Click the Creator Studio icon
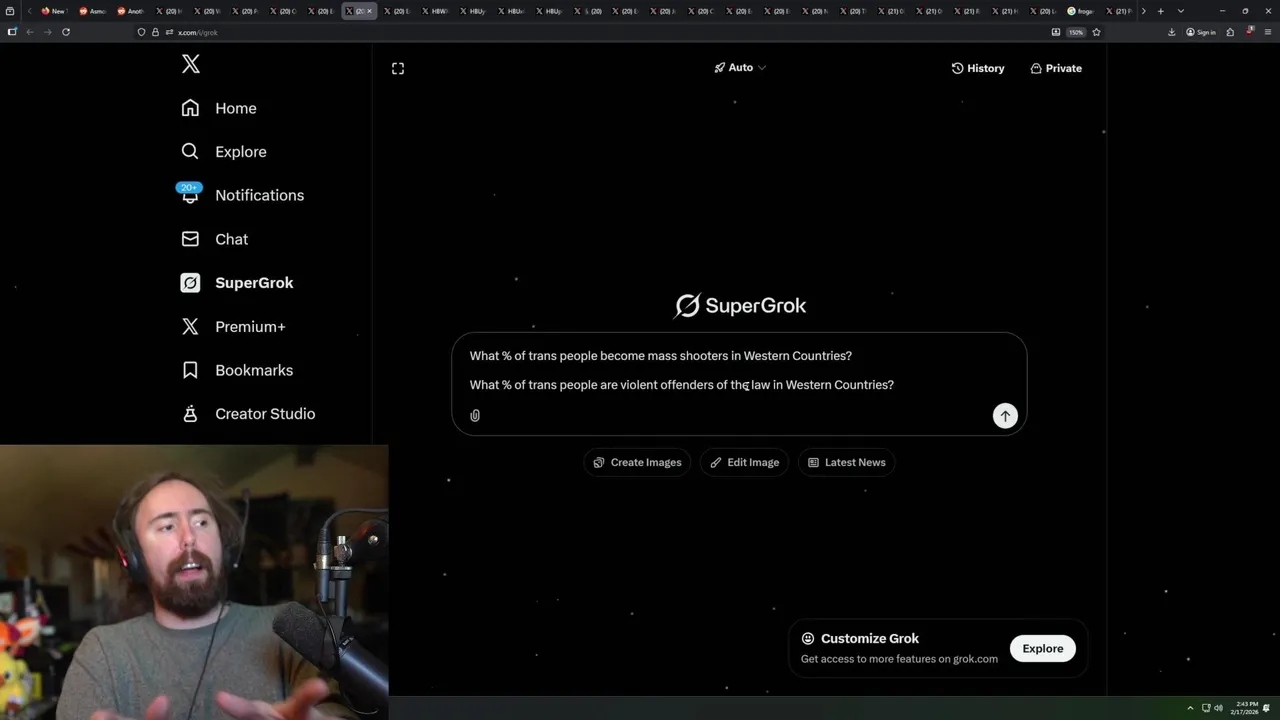Screen dimensions: 1280x720 coord(190,414)
